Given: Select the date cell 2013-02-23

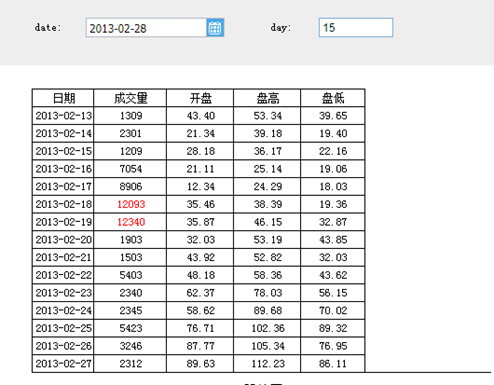Looking at the screenshot, I should pos(63,293).
